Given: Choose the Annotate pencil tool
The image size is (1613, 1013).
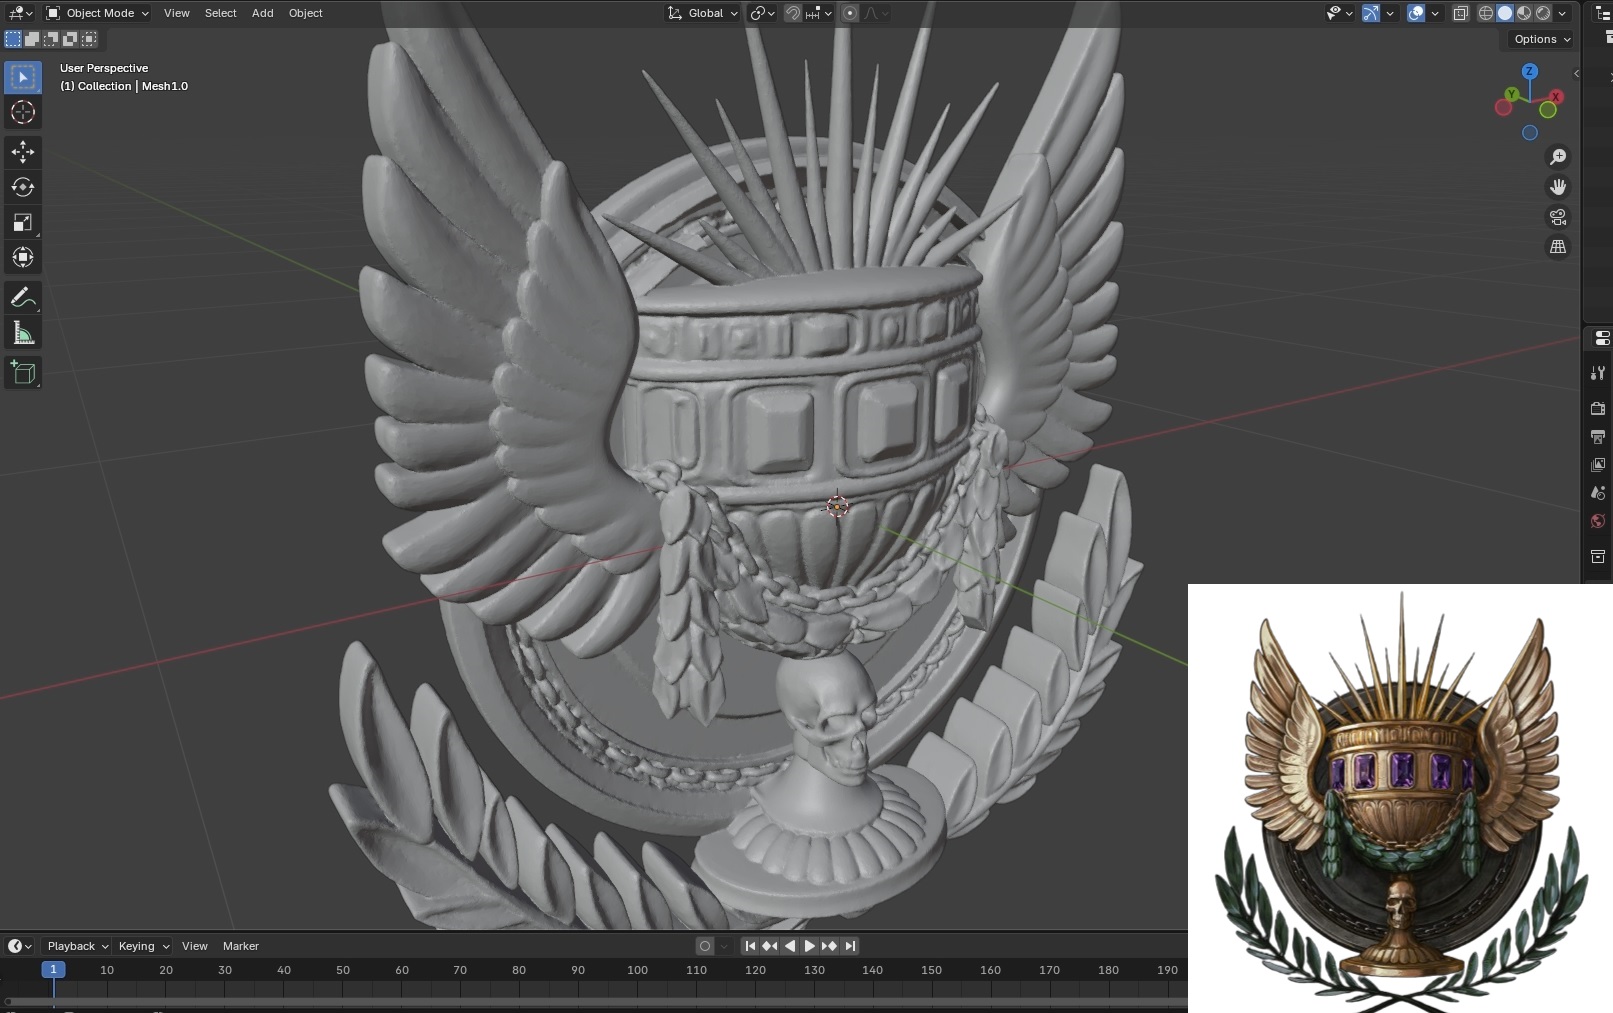Looking at the screenshot, I should point(23,298).
